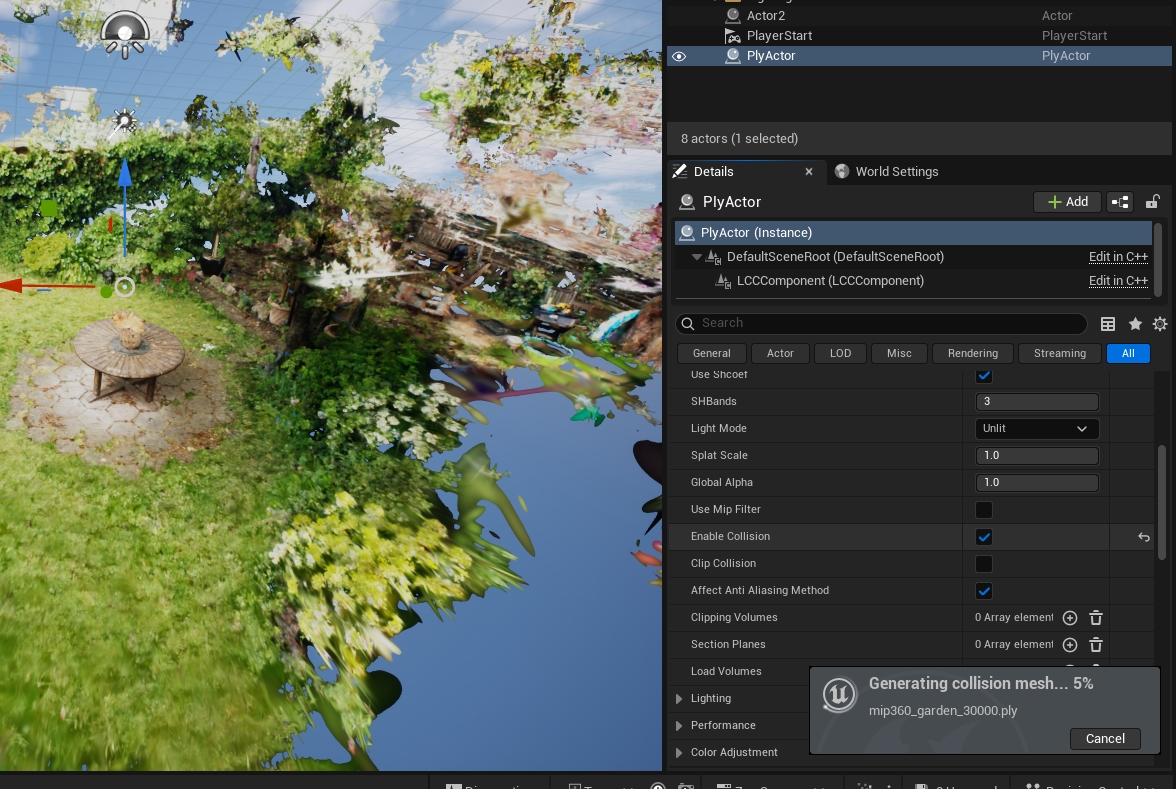Open Edit in C++ for DefaultSceneRoot
1176x789 pixels.
pos(1118,256)
